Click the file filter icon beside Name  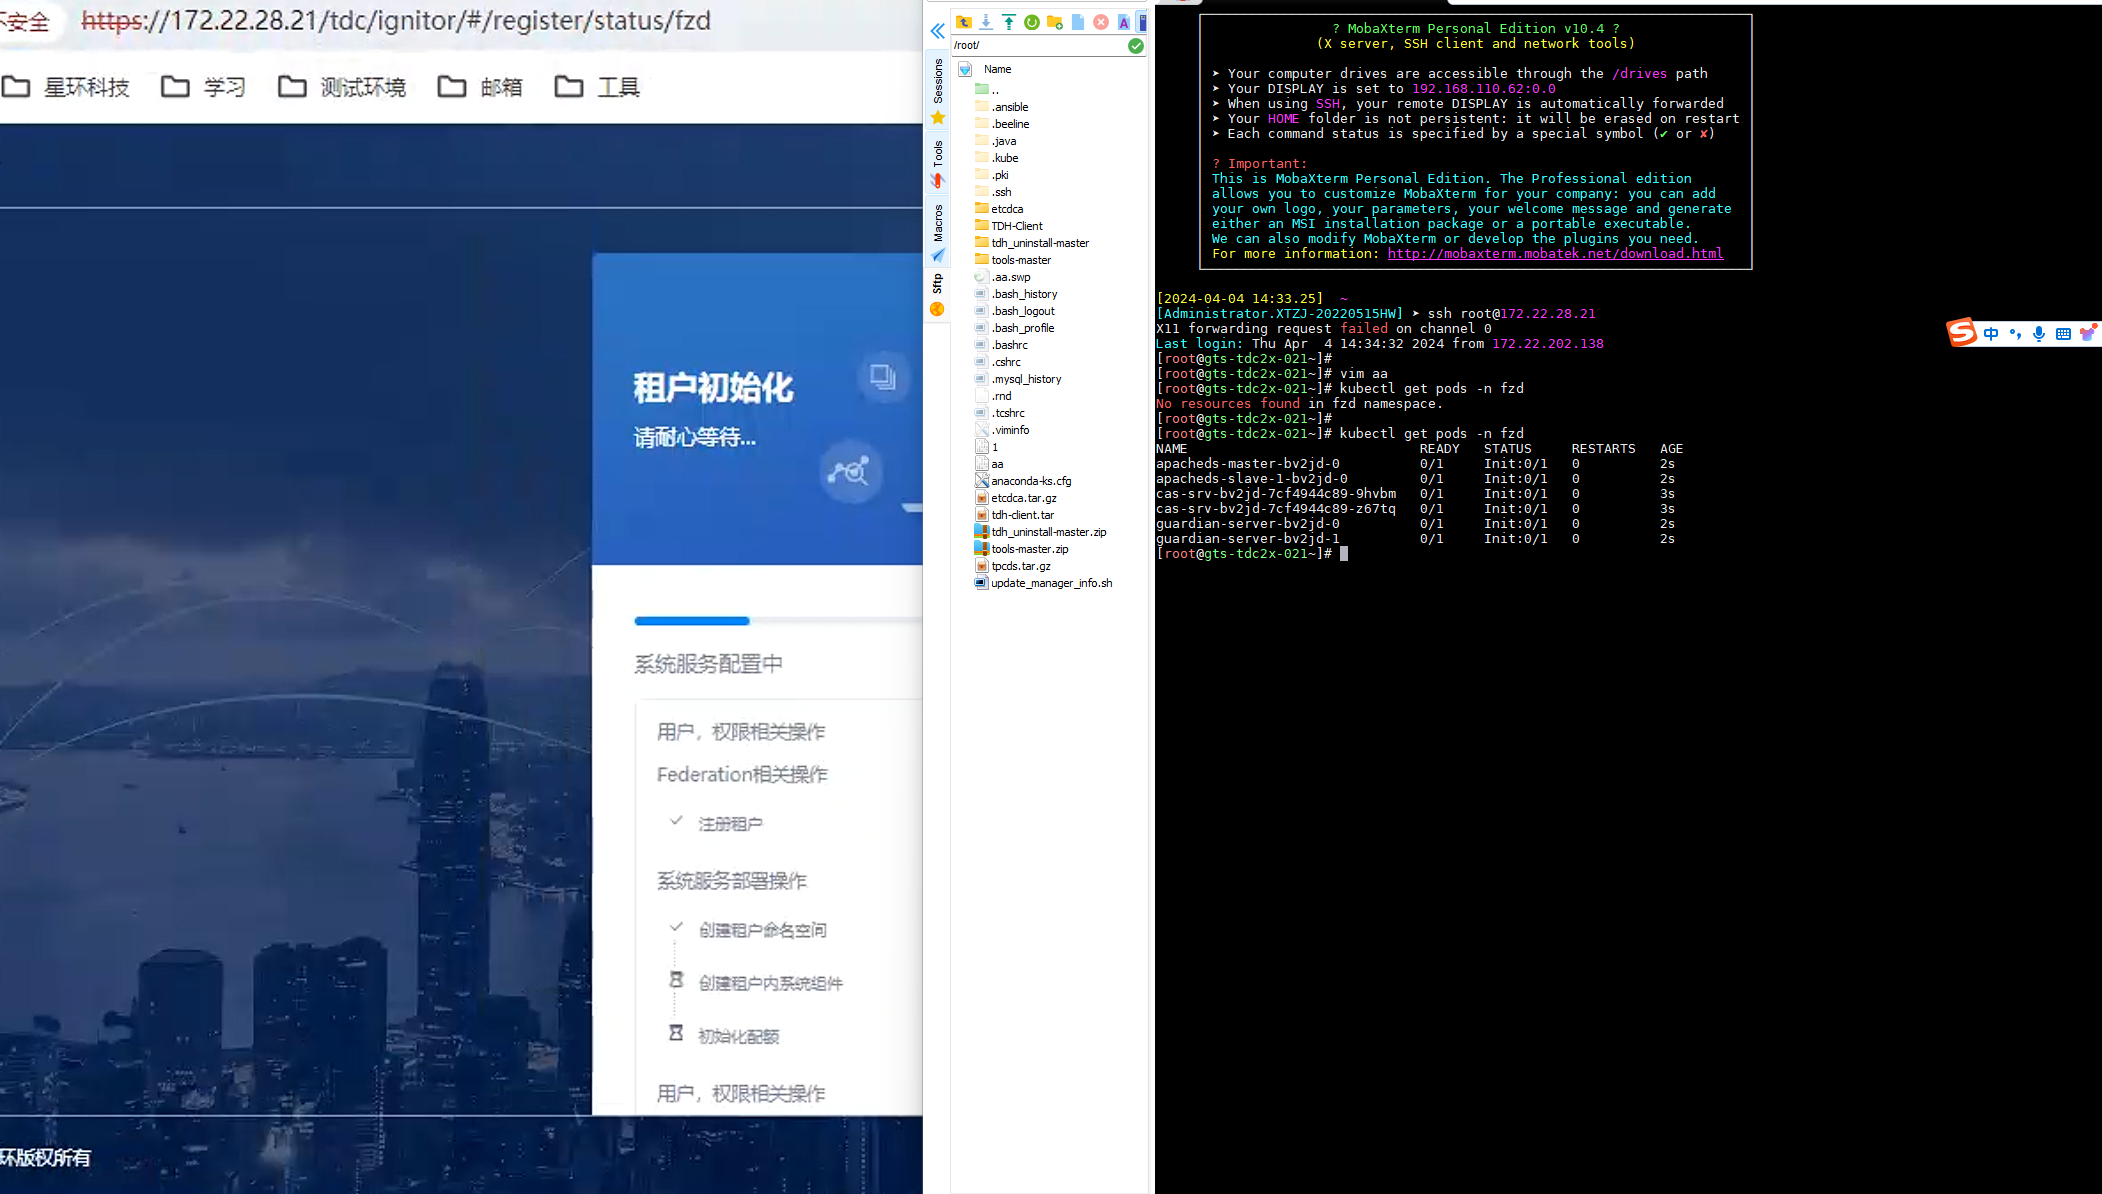(965, 69)
